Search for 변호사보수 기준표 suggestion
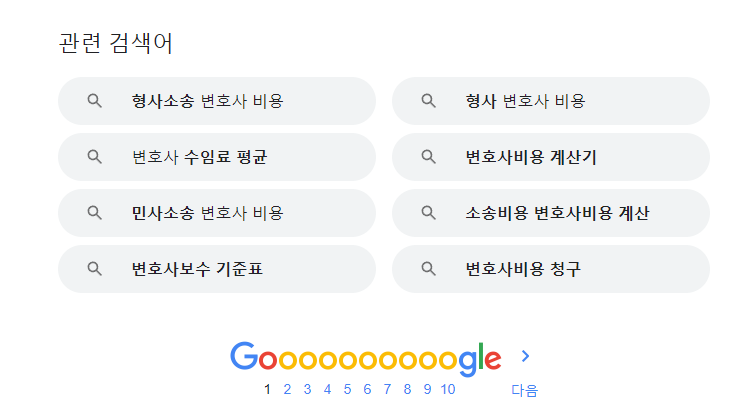 203,269
